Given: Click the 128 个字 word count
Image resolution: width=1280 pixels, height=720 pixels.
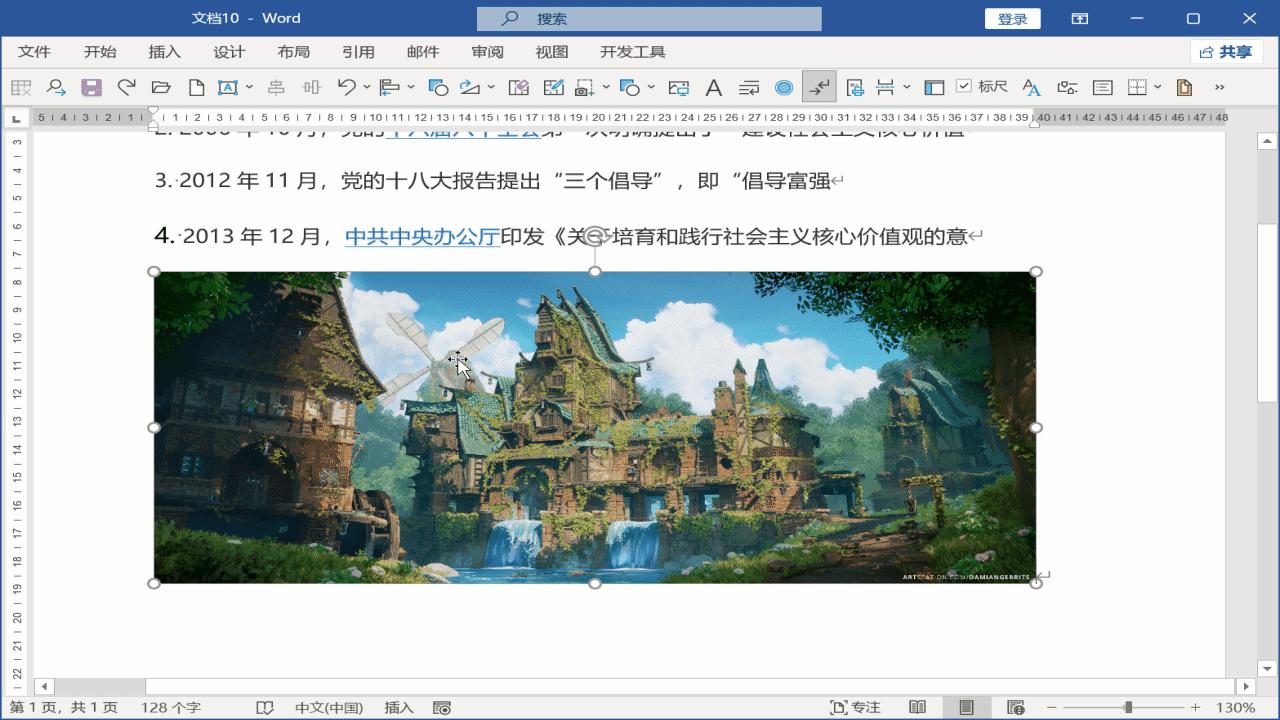Looking at the screenshot, I should pyautogui.click(x=170, y=708).
